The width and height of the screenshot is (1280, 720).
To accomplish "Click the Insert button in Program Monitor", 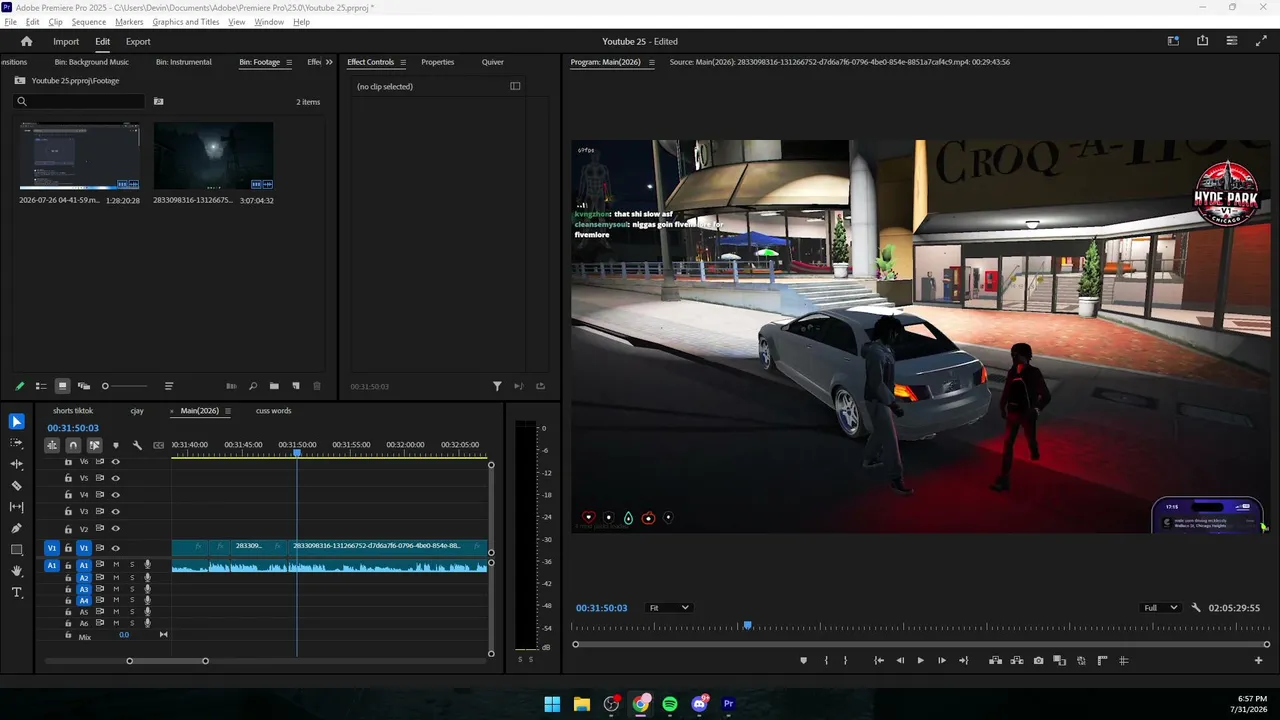I will [x=995, y=660].
